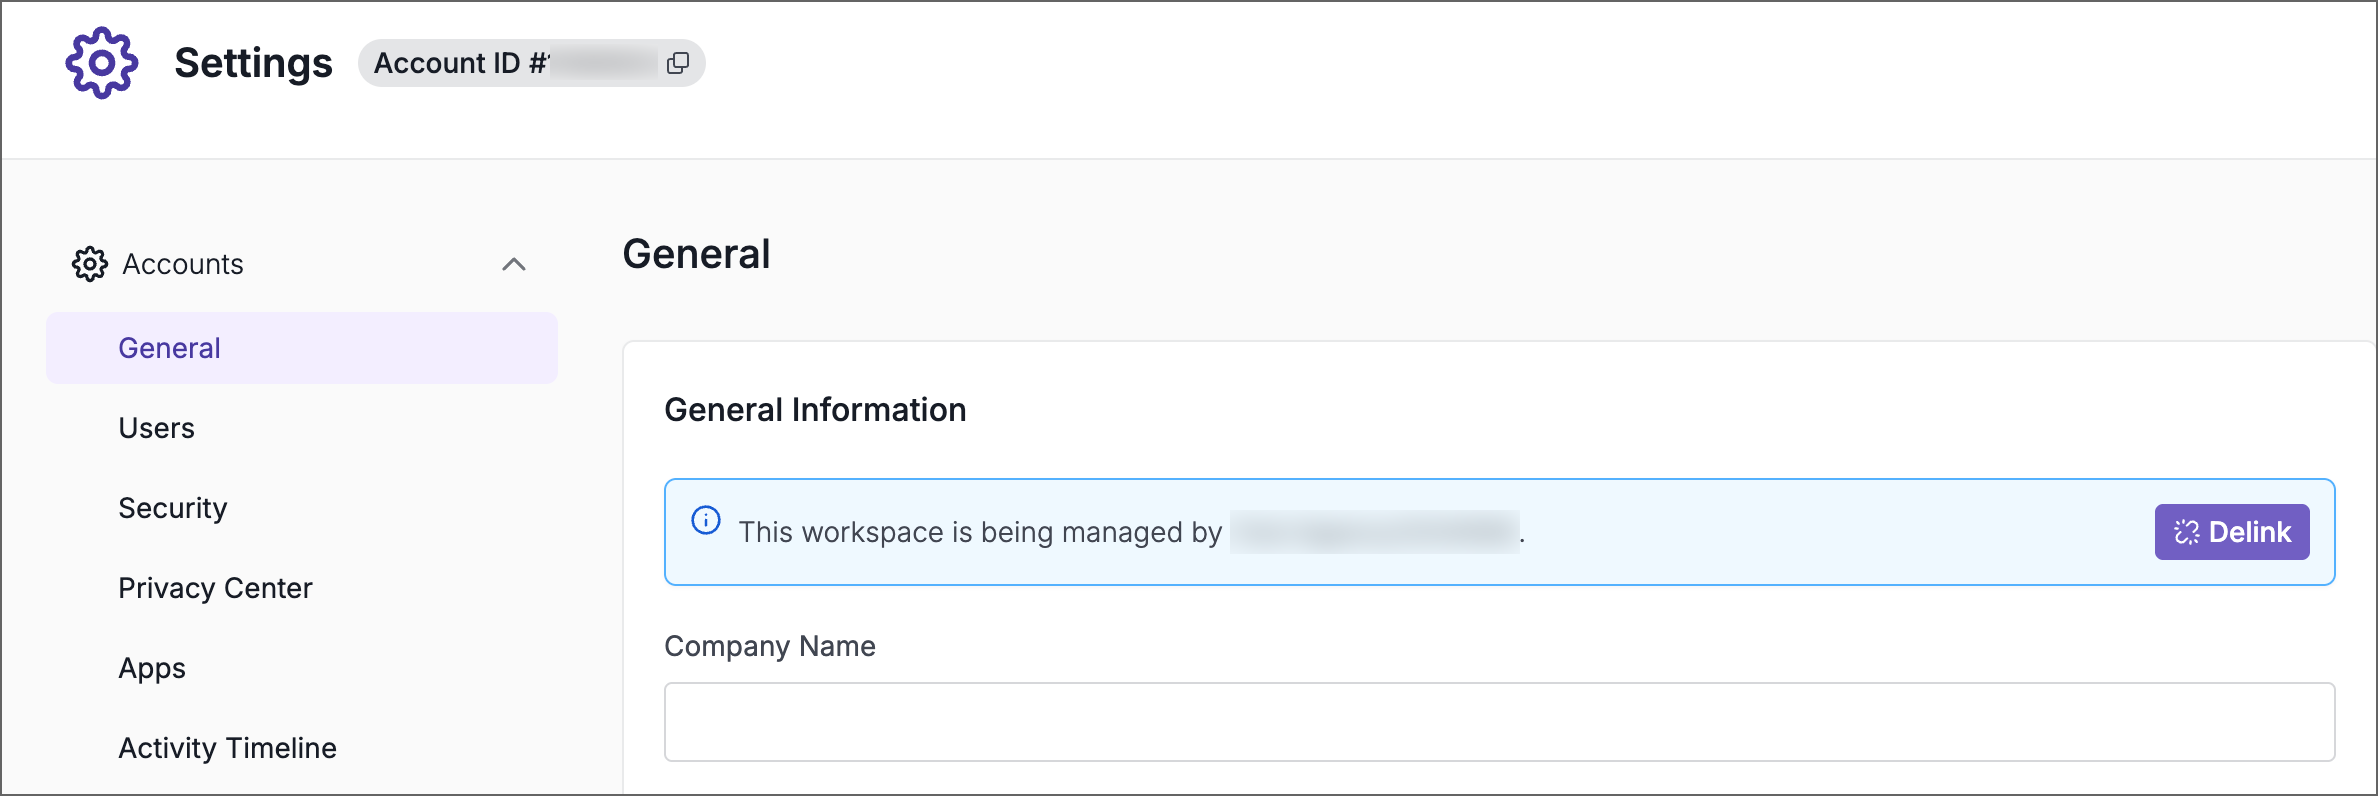Click the broken-link icon on the Delink button
The image size is (2378, 796).
click(2186, 532)
